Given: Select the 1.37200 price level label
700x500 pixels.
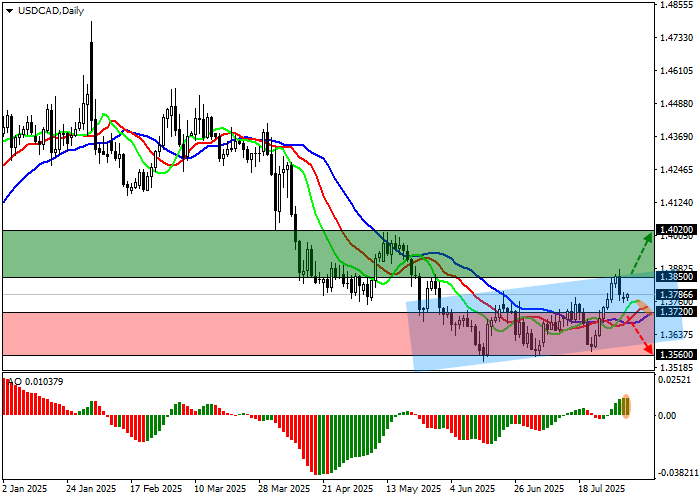Looking at the screenshot, I should pyautogui.click(x=676, y=312).
